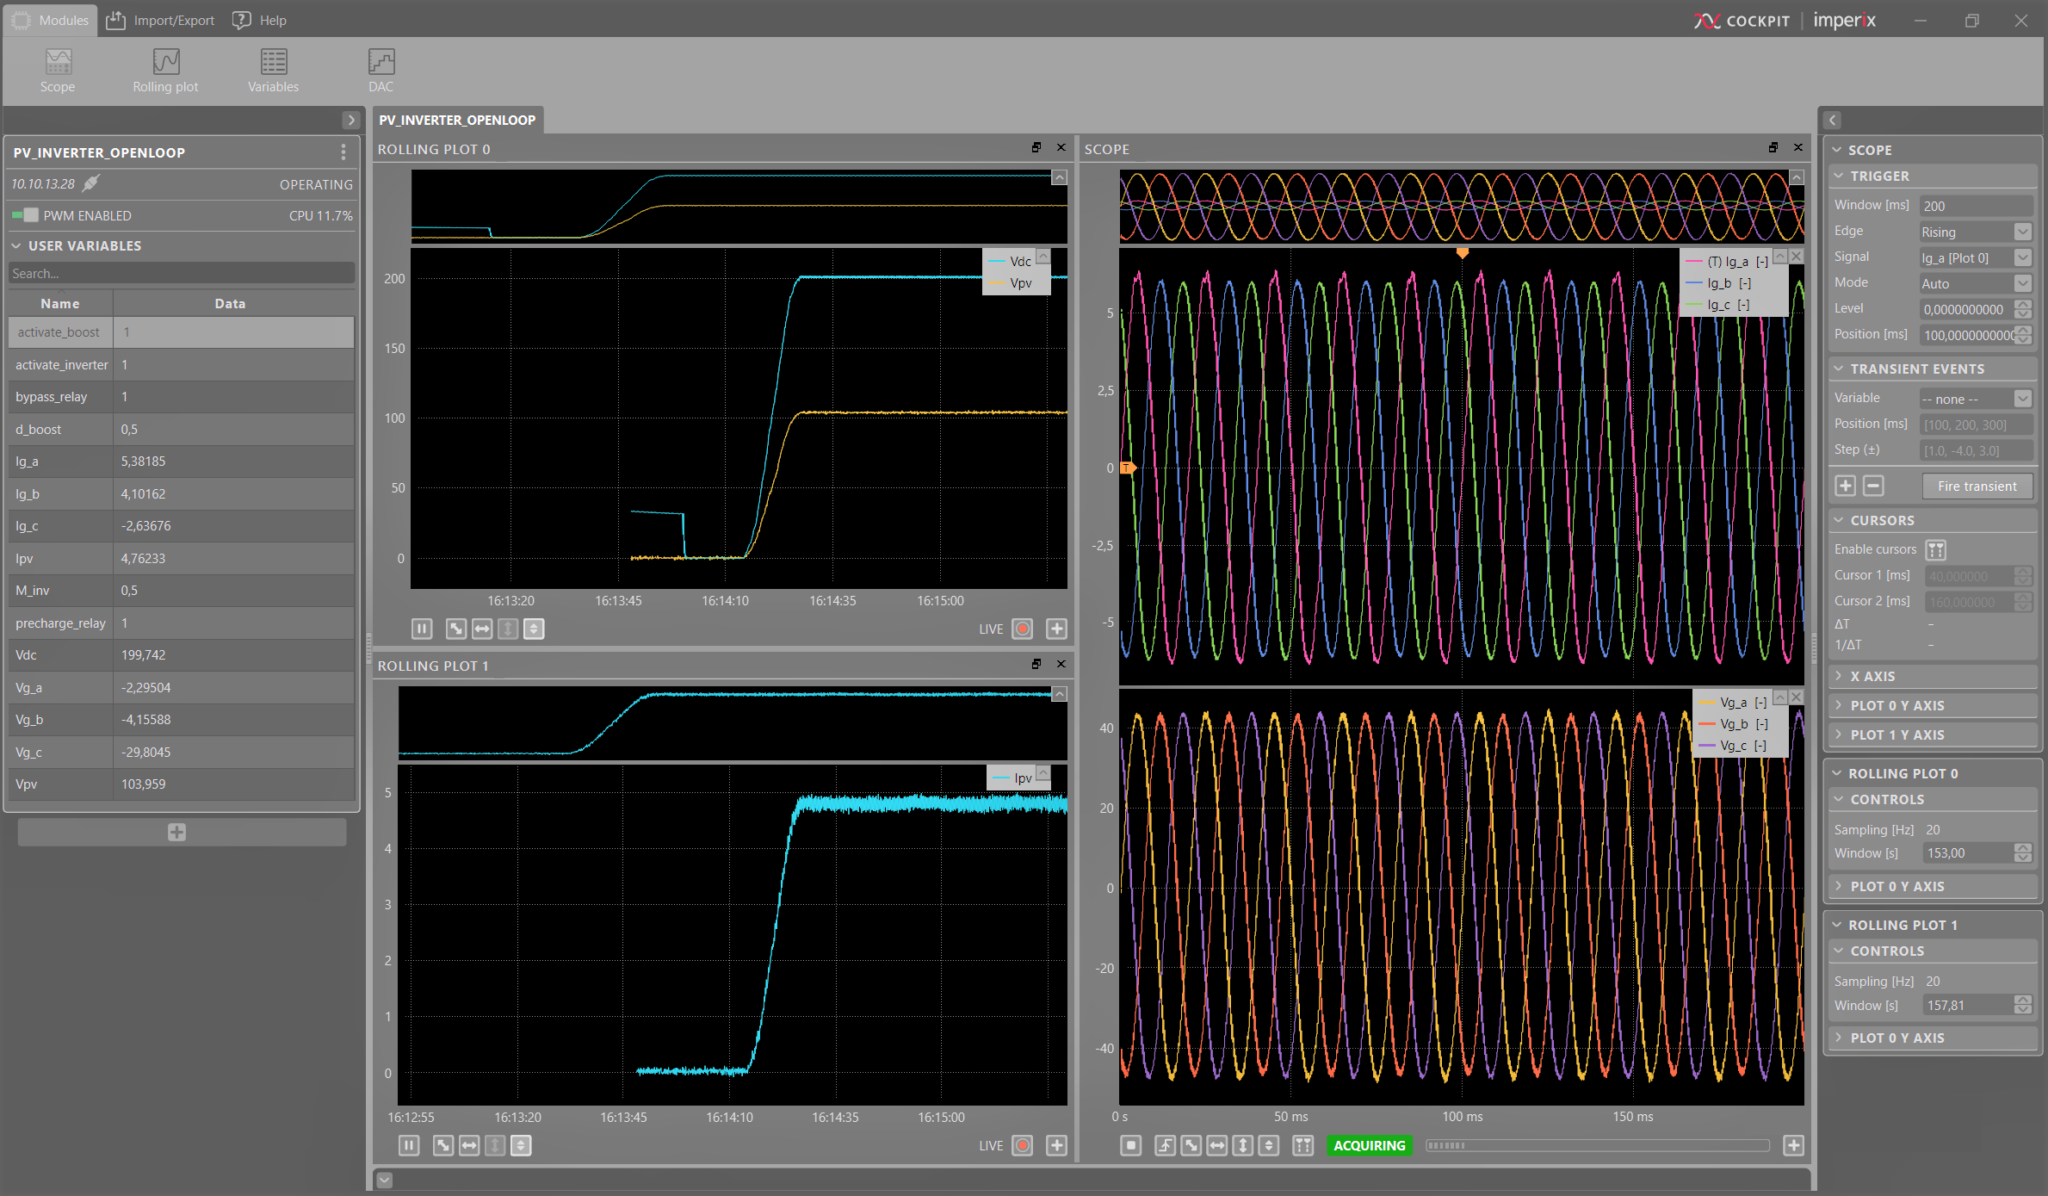Pause Rolling Plot 0 with the pause icon
Screen dimensions: 2048x1196
(421, 628)
